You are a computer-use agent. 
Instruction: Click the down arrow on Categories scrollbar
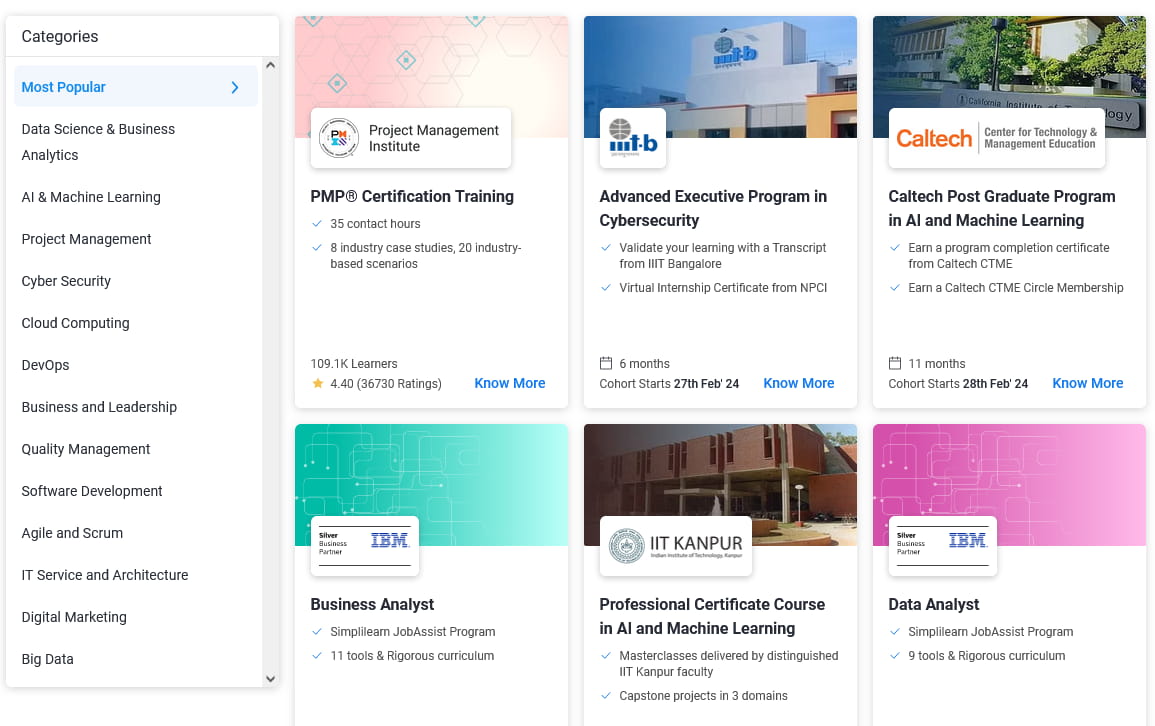270,678
